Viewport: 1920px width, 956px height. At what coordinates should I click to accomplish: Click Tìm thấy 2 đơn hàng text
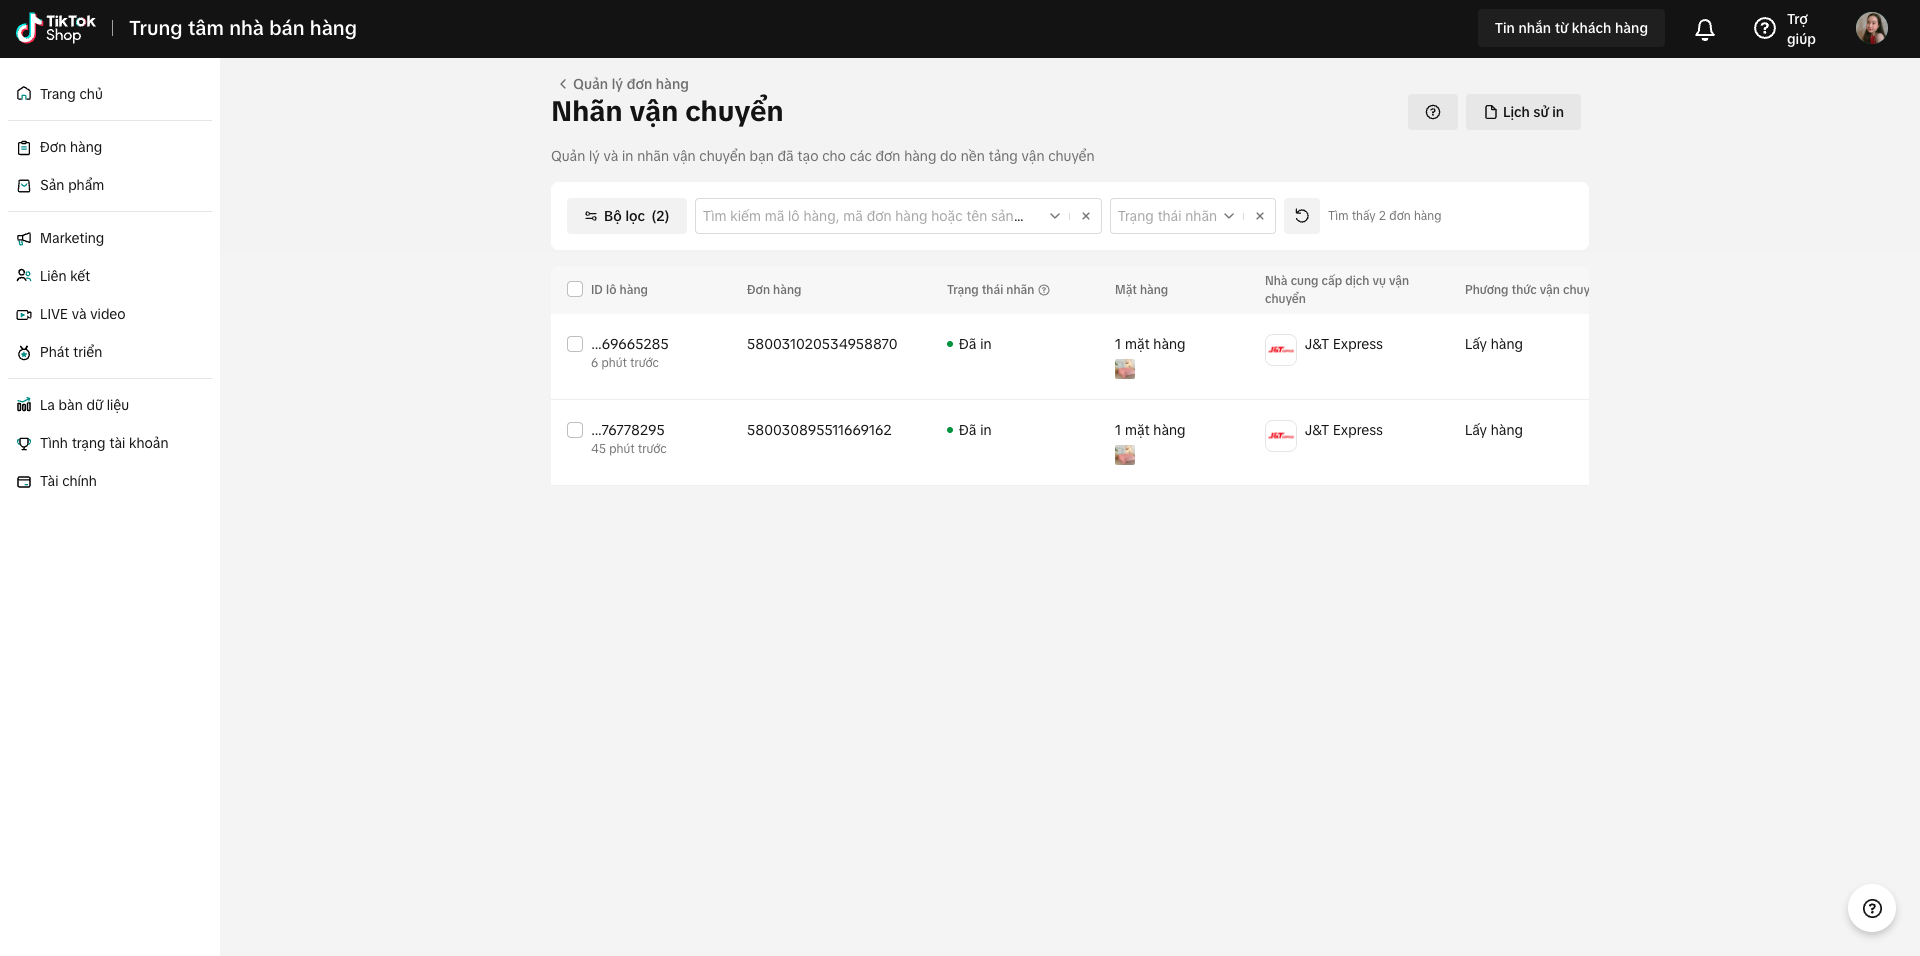pos(1385,216)
